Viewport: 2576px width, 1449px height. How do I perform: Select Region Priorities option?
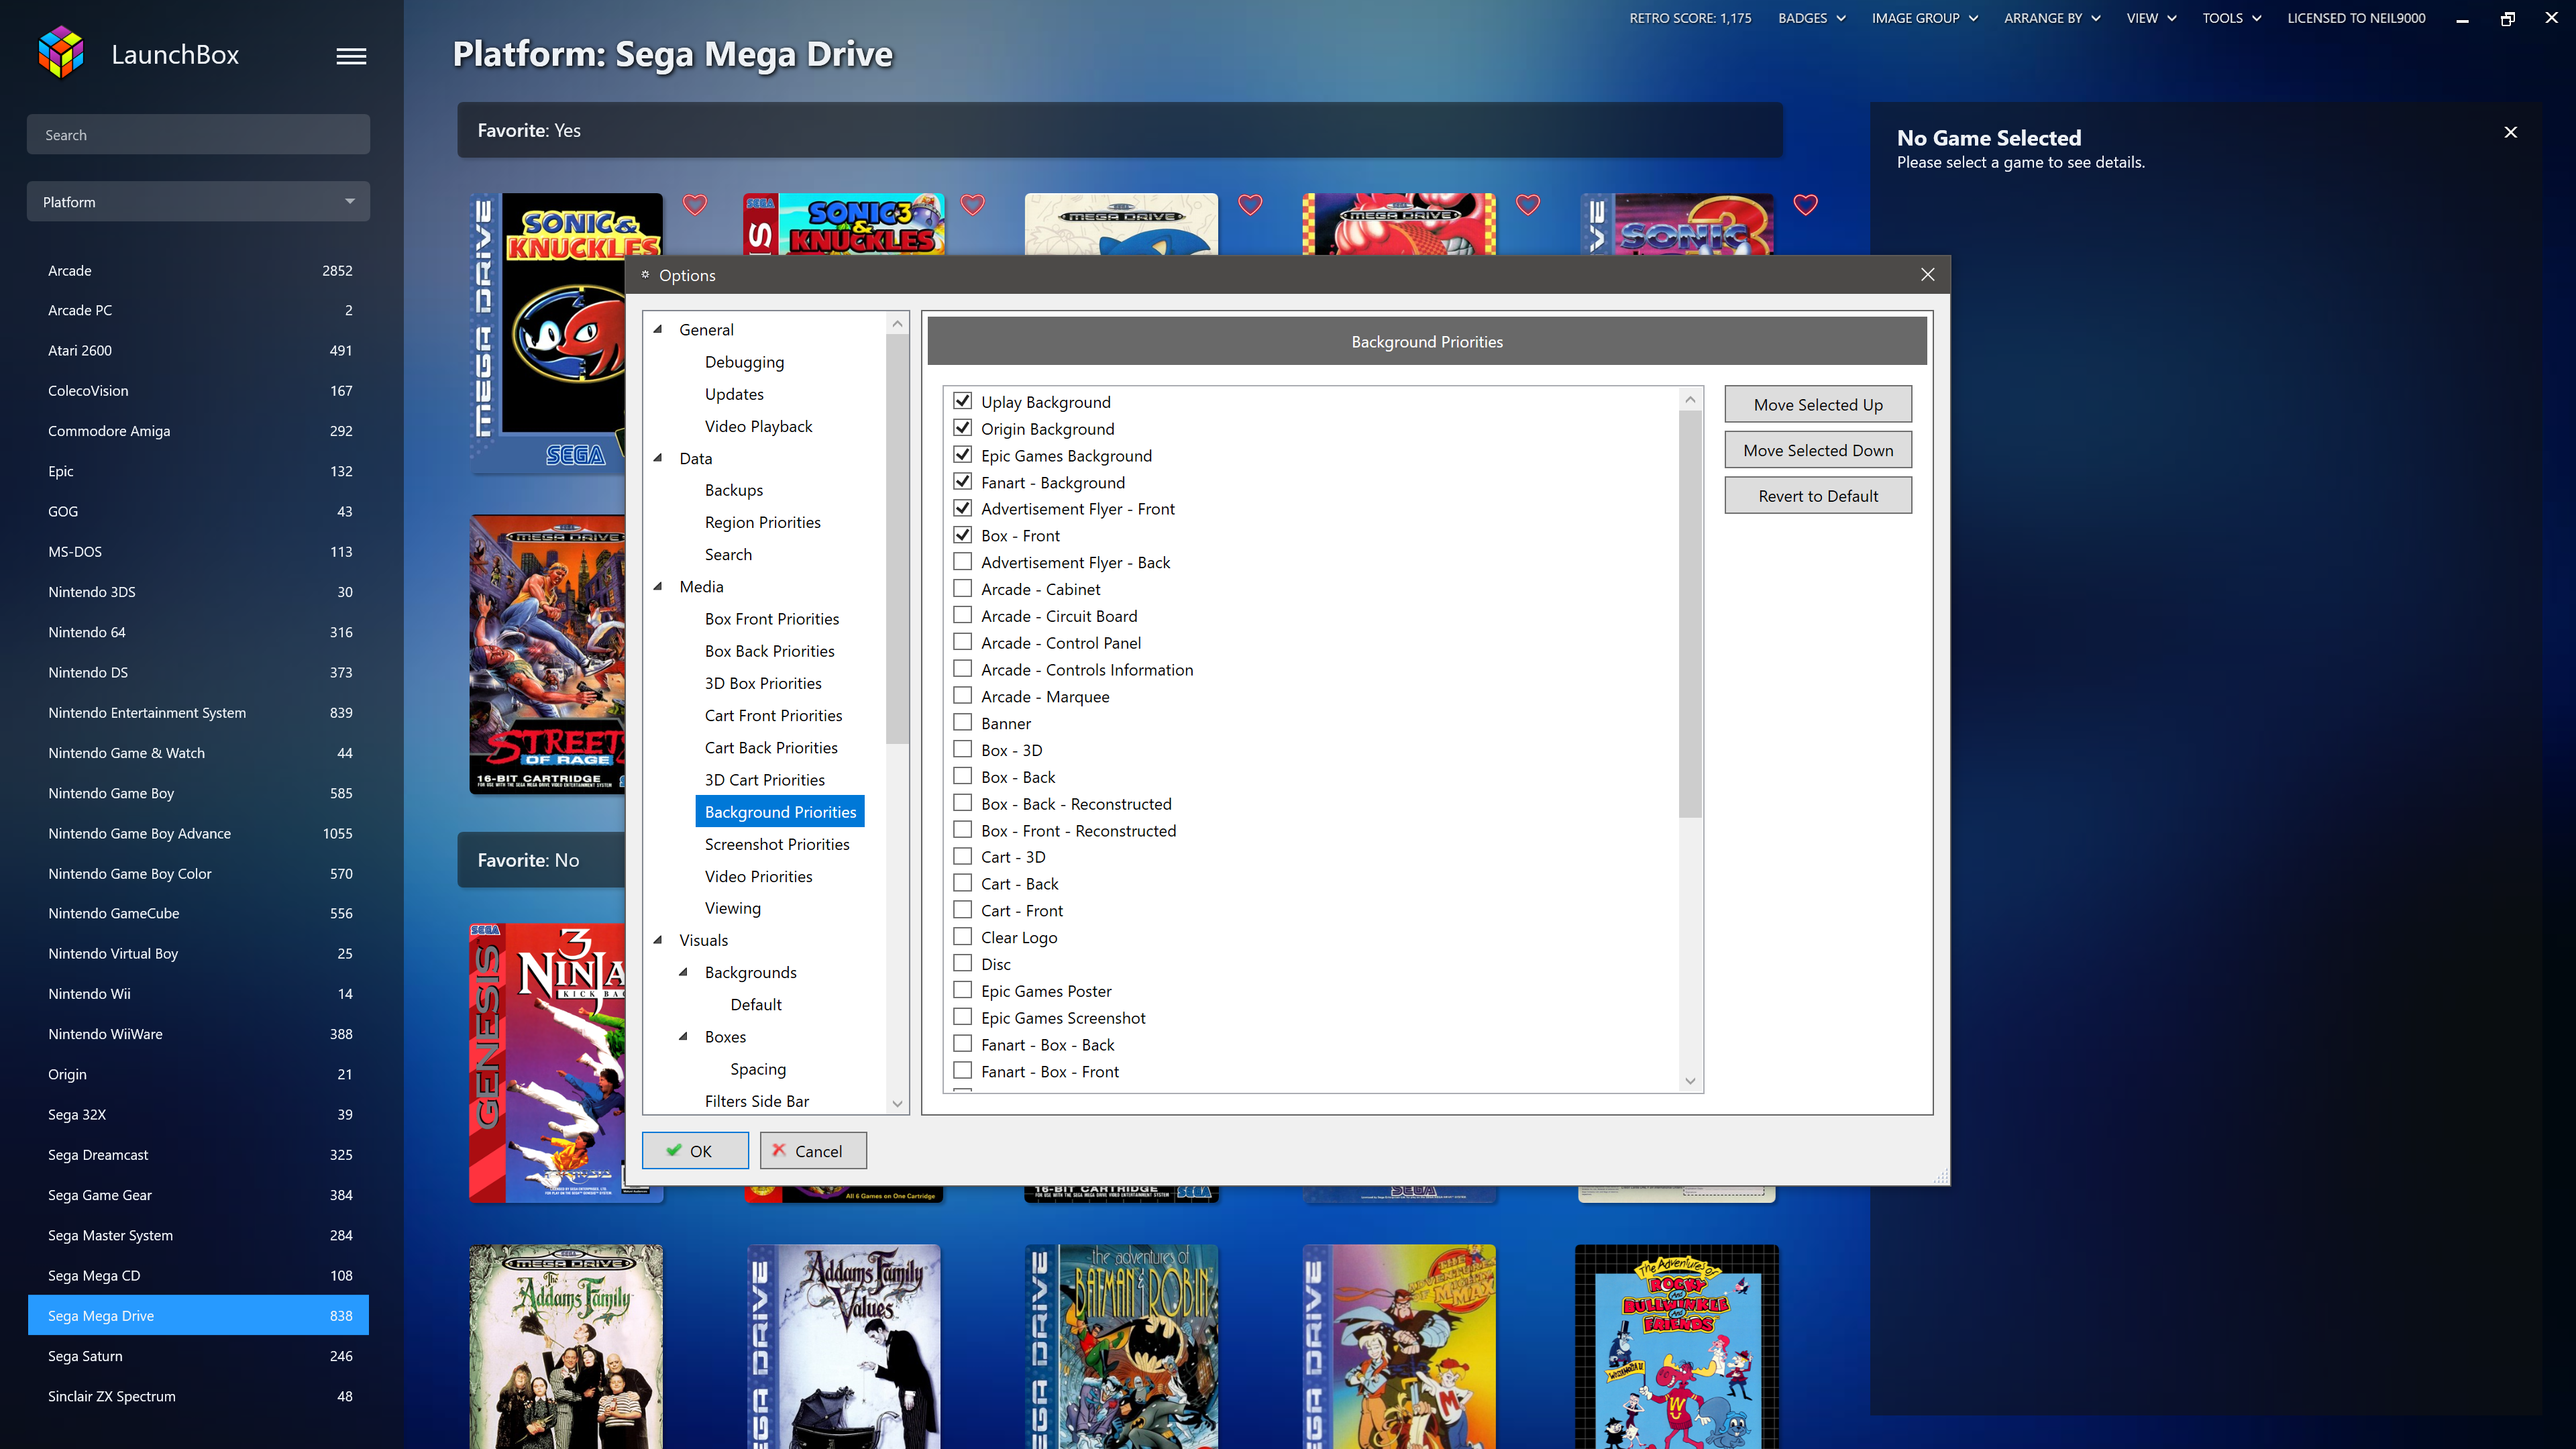click(x=762, y=522)
